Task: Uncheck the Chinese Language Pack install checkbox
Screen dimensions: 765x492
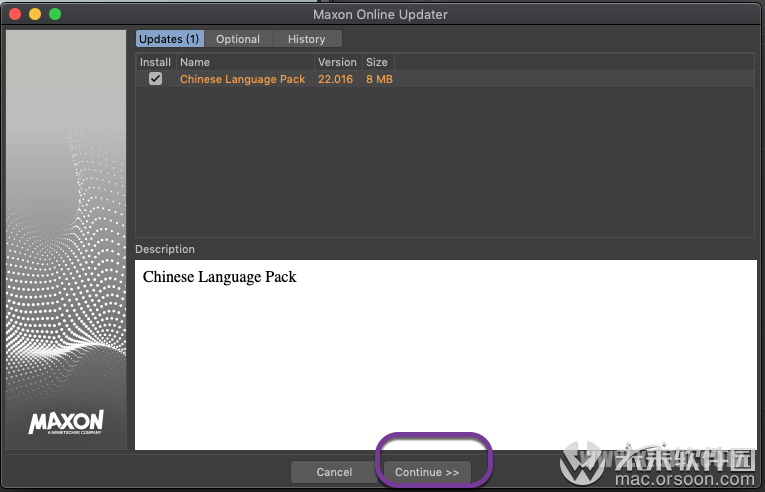Action: (x=155, y=79)
